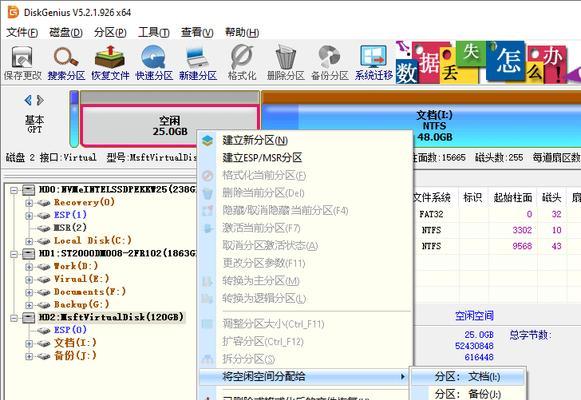Viewport: 581px width, 400px height.
Task: Select HD2:MsftVirtualDisk(120GB) in tree
Action: (111, 317)
